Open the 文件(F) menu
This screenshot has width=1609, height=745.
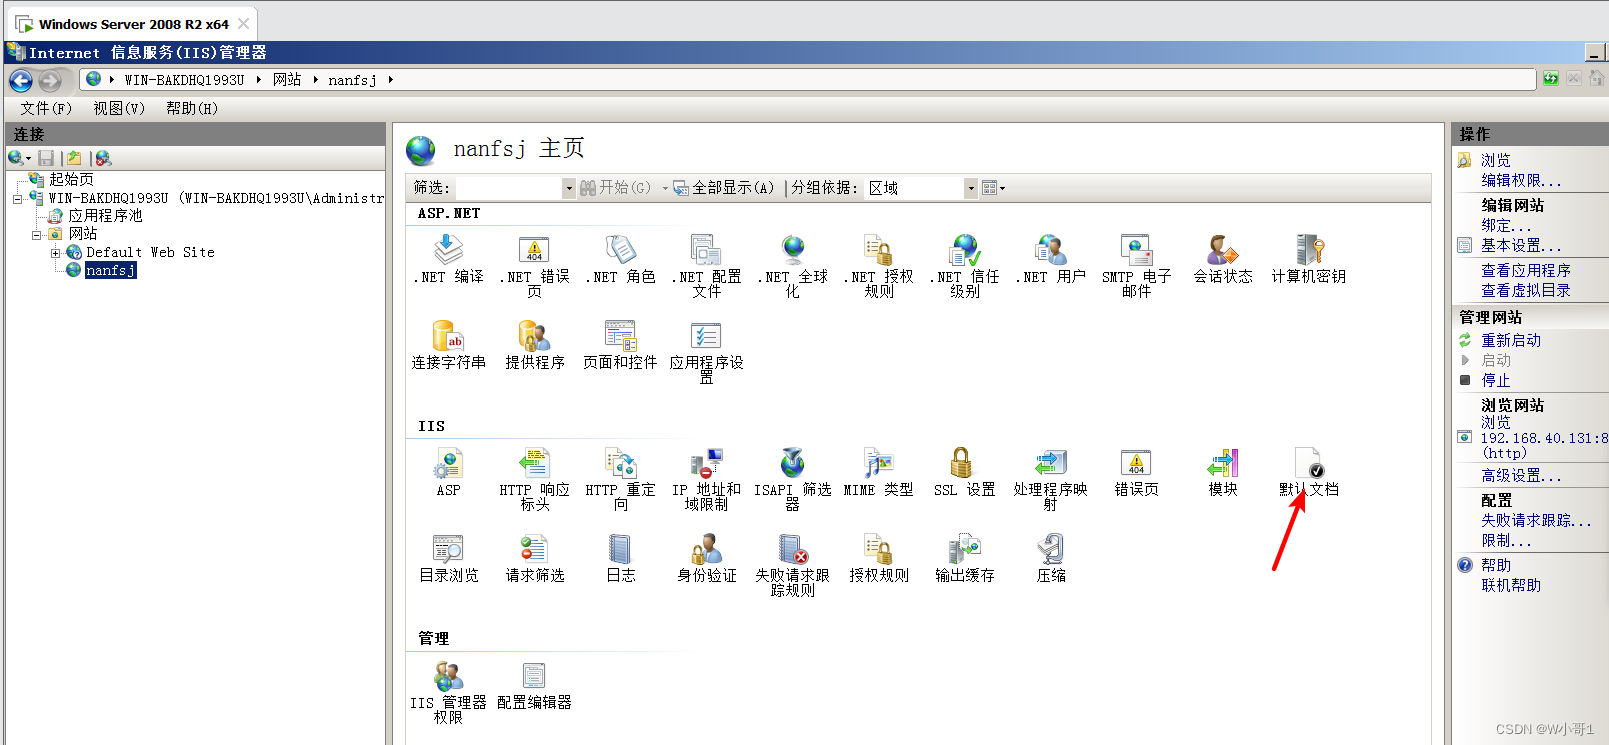[46, 108]
